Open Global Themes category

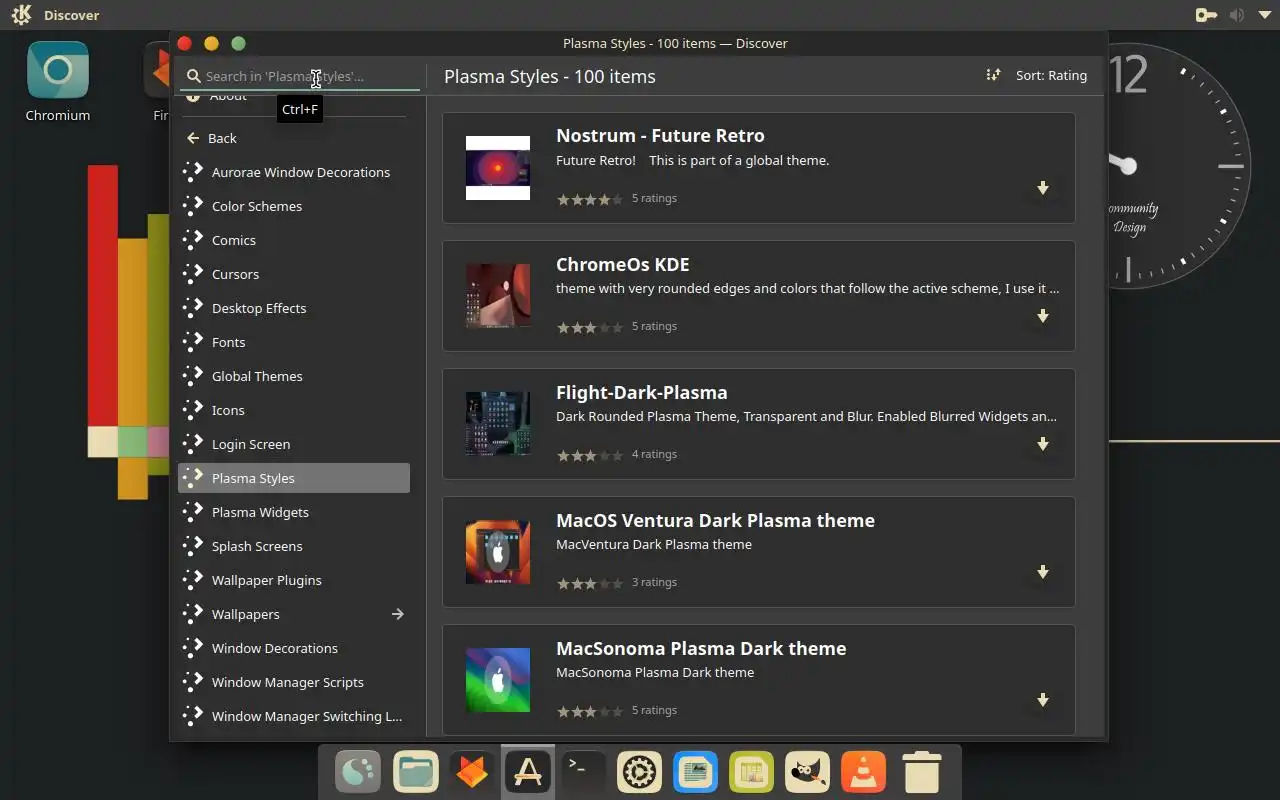point(294,376)
